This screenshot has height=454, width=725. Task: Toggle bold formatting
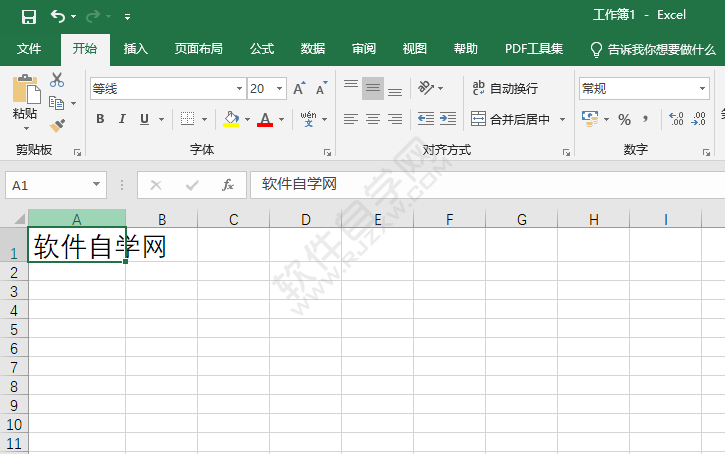point(100,119)
